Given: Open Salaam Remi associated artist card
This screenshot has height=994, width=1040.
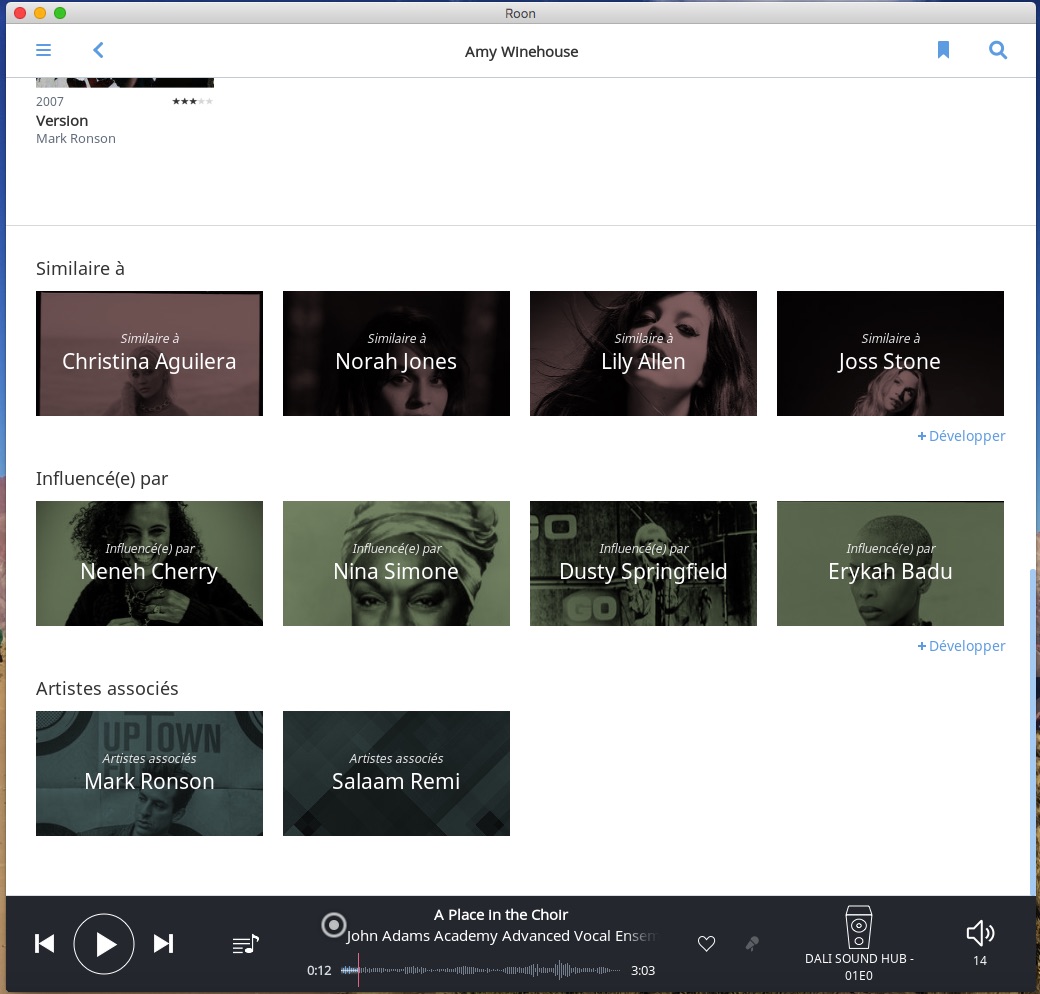Looking at the screenshot, I should point(396,773).
